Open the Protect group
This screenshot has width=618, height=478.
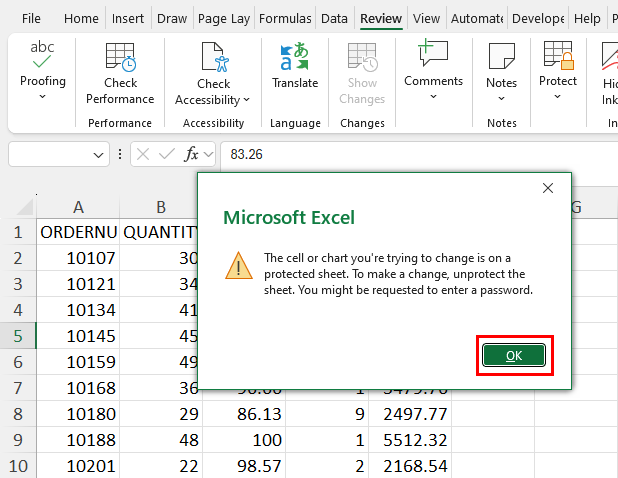558,70
